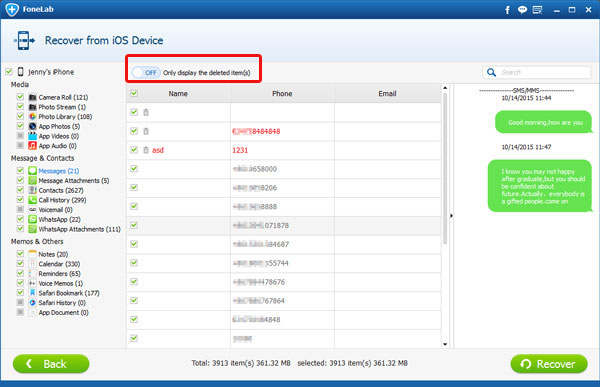The height and width of the screenshot is (387, 600).
Task: Click inside the Search input field
Action: point(543,72)
